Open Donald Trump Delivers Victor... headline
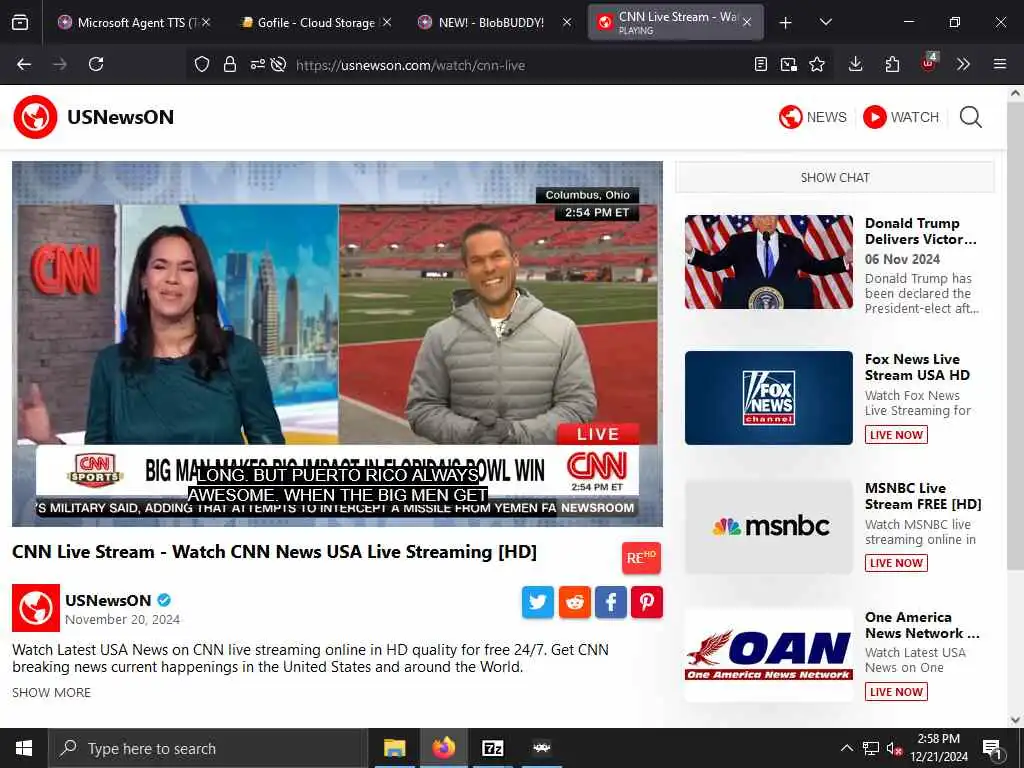The height and width of the screenshot is (768, 1024). (x=921, y=231)
